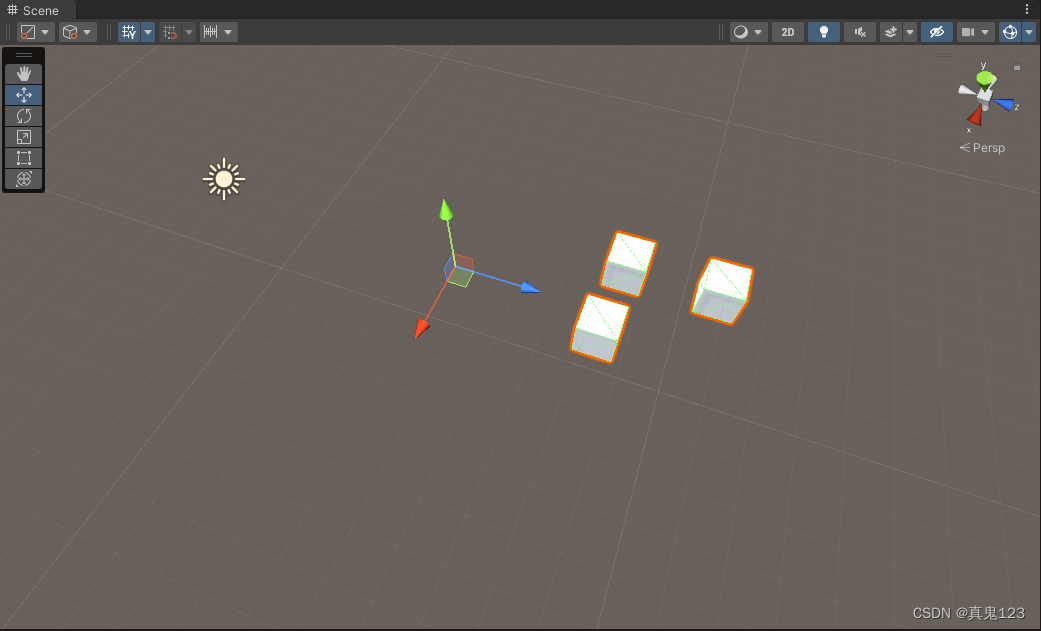The image size is (1041, 631).
Task: Select the combined Transform tool
Action: tap(24, 179)
